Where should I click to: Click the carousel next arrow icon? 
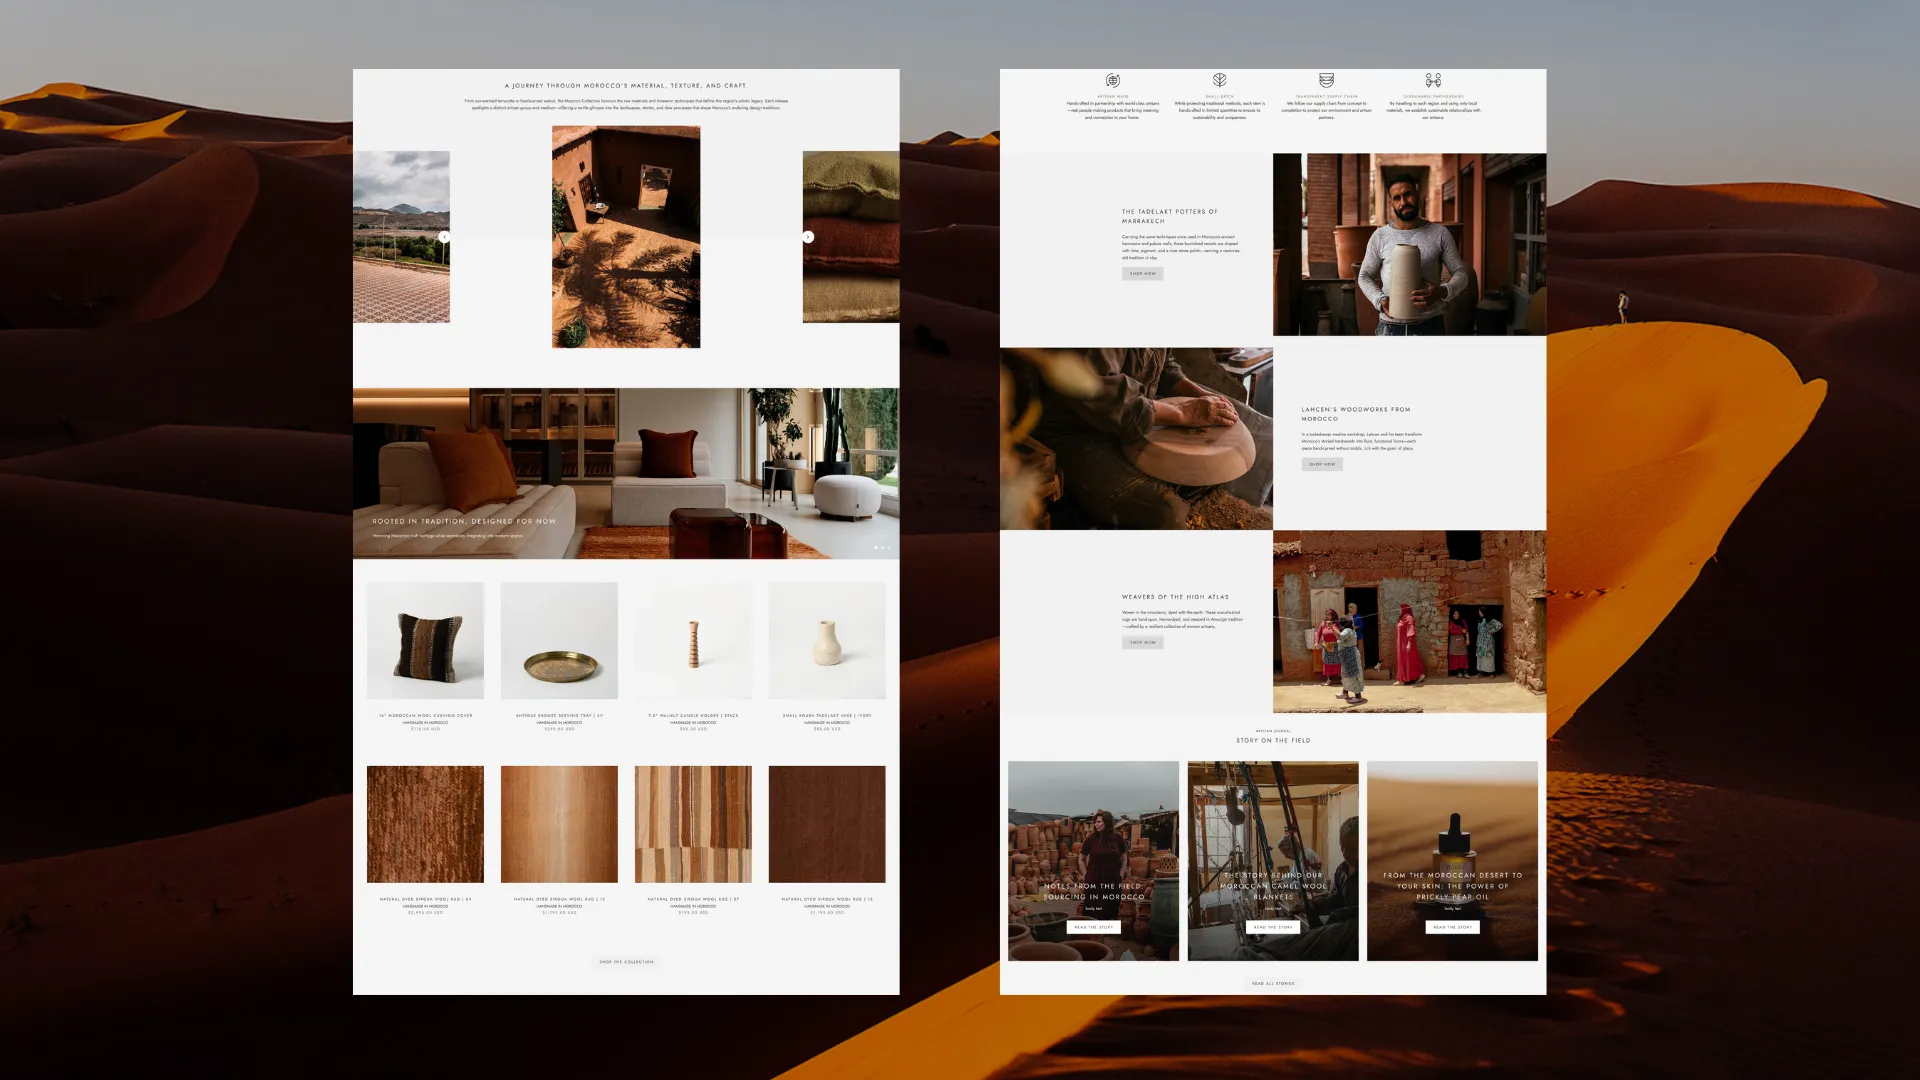pos(808,237)
